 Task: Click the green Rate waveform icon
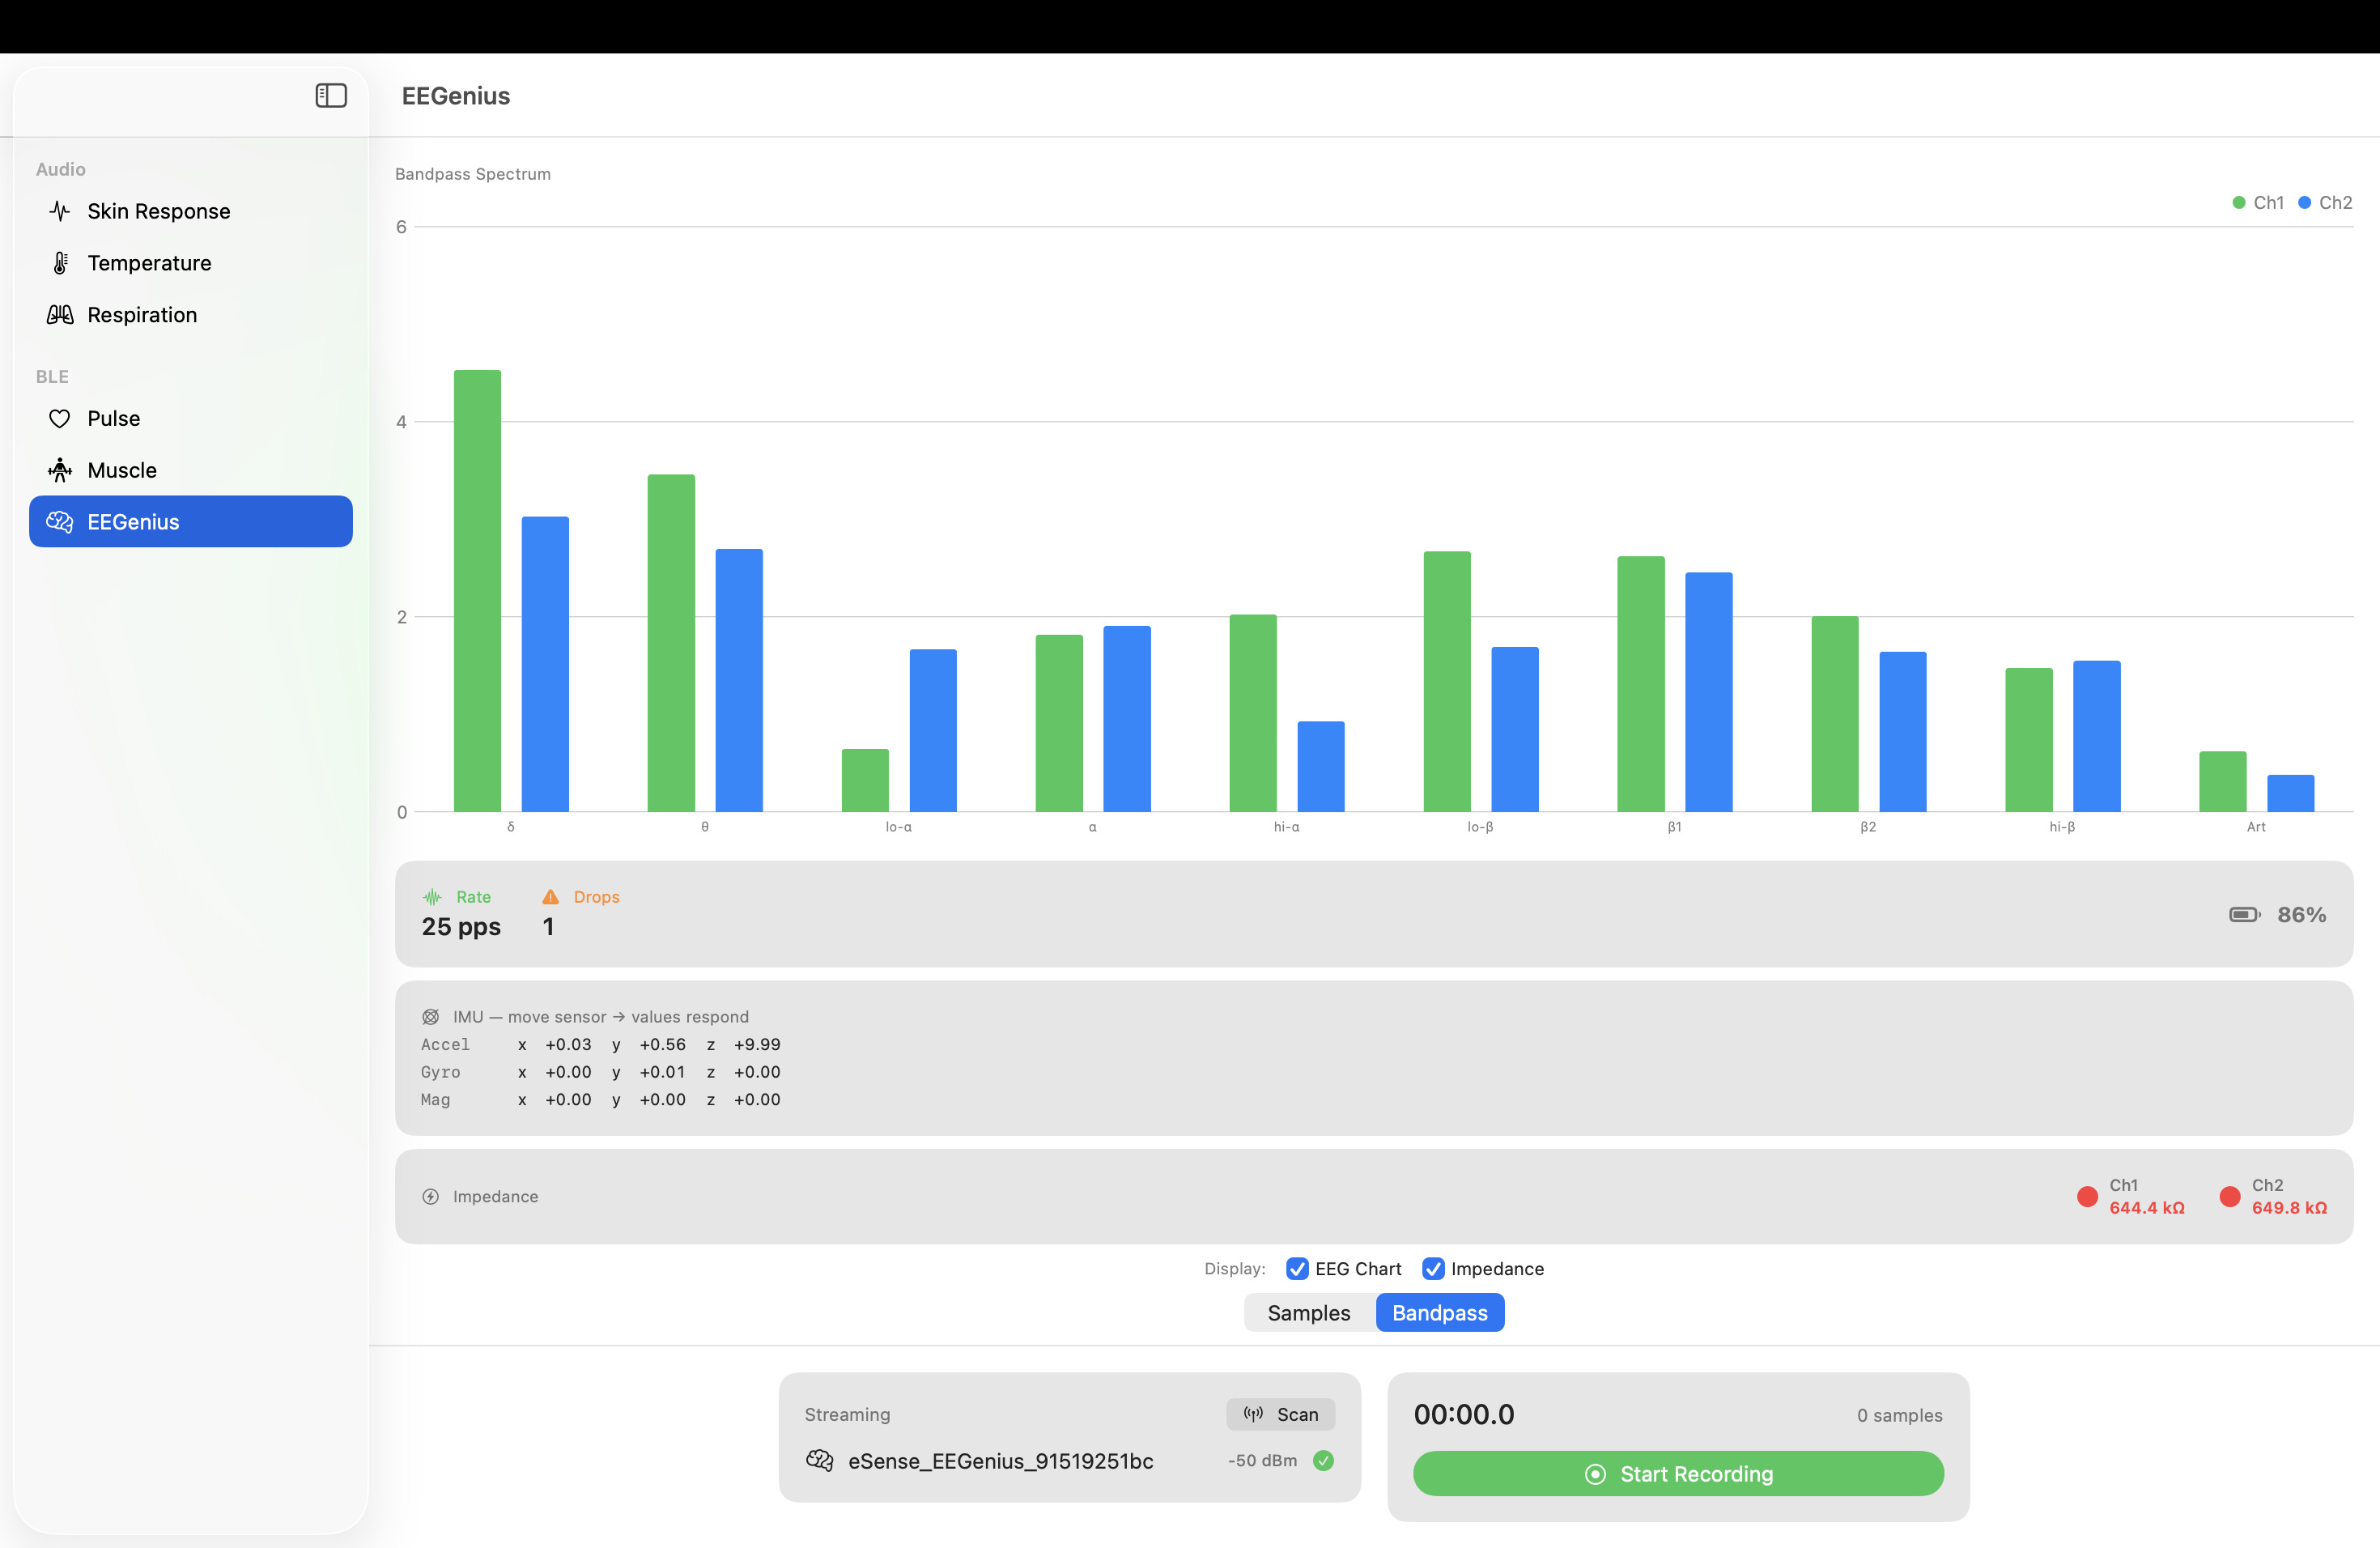432,897
